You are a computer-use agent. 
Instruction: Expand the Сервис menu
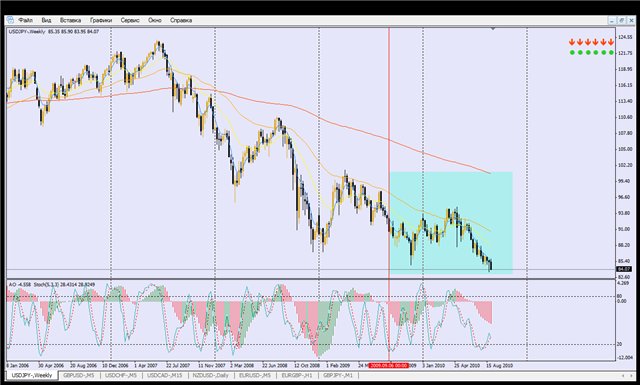(x=130, y=20)
